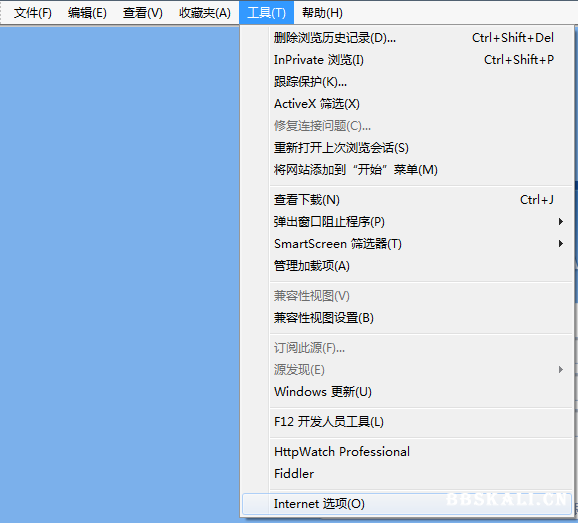
Task: Choose 跟踪保护(K) menu item
Action: (x=407, y=82)
